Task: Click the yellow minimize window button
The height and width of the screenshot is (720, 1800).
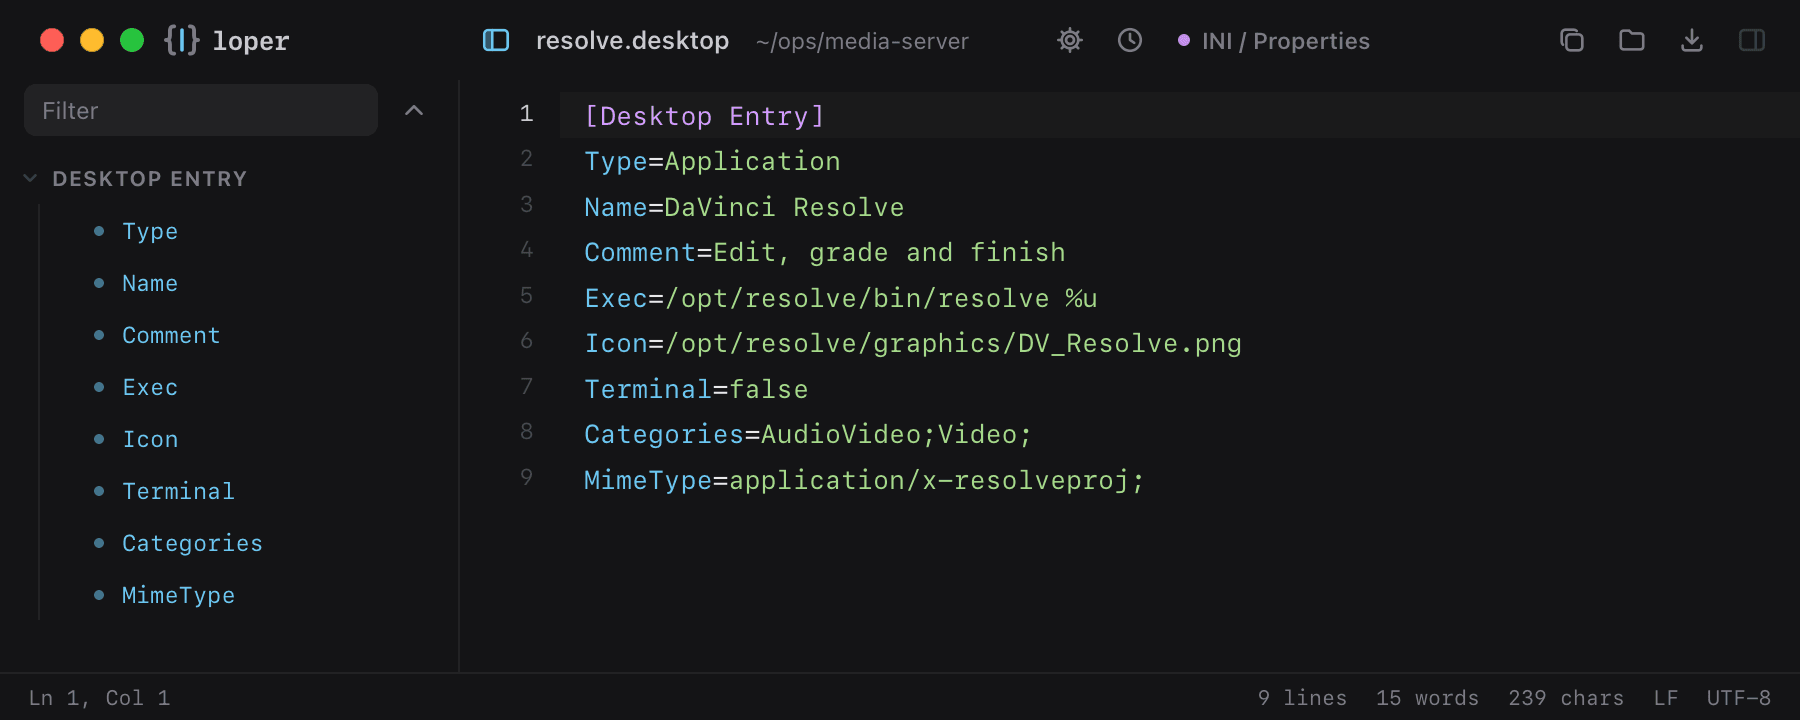Action: tap(92, 40)
